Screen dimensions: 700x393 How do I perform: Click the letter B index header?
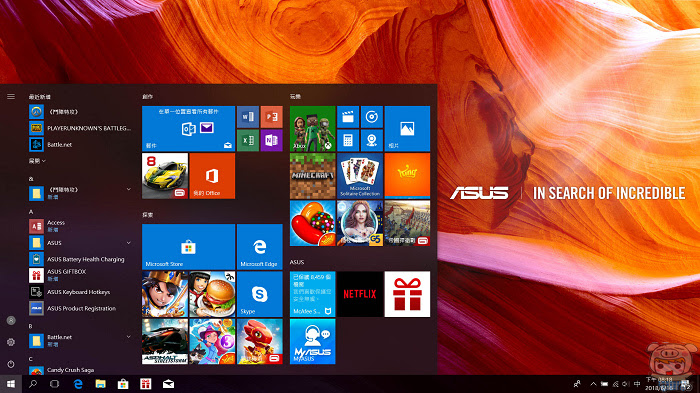point(30,326)
